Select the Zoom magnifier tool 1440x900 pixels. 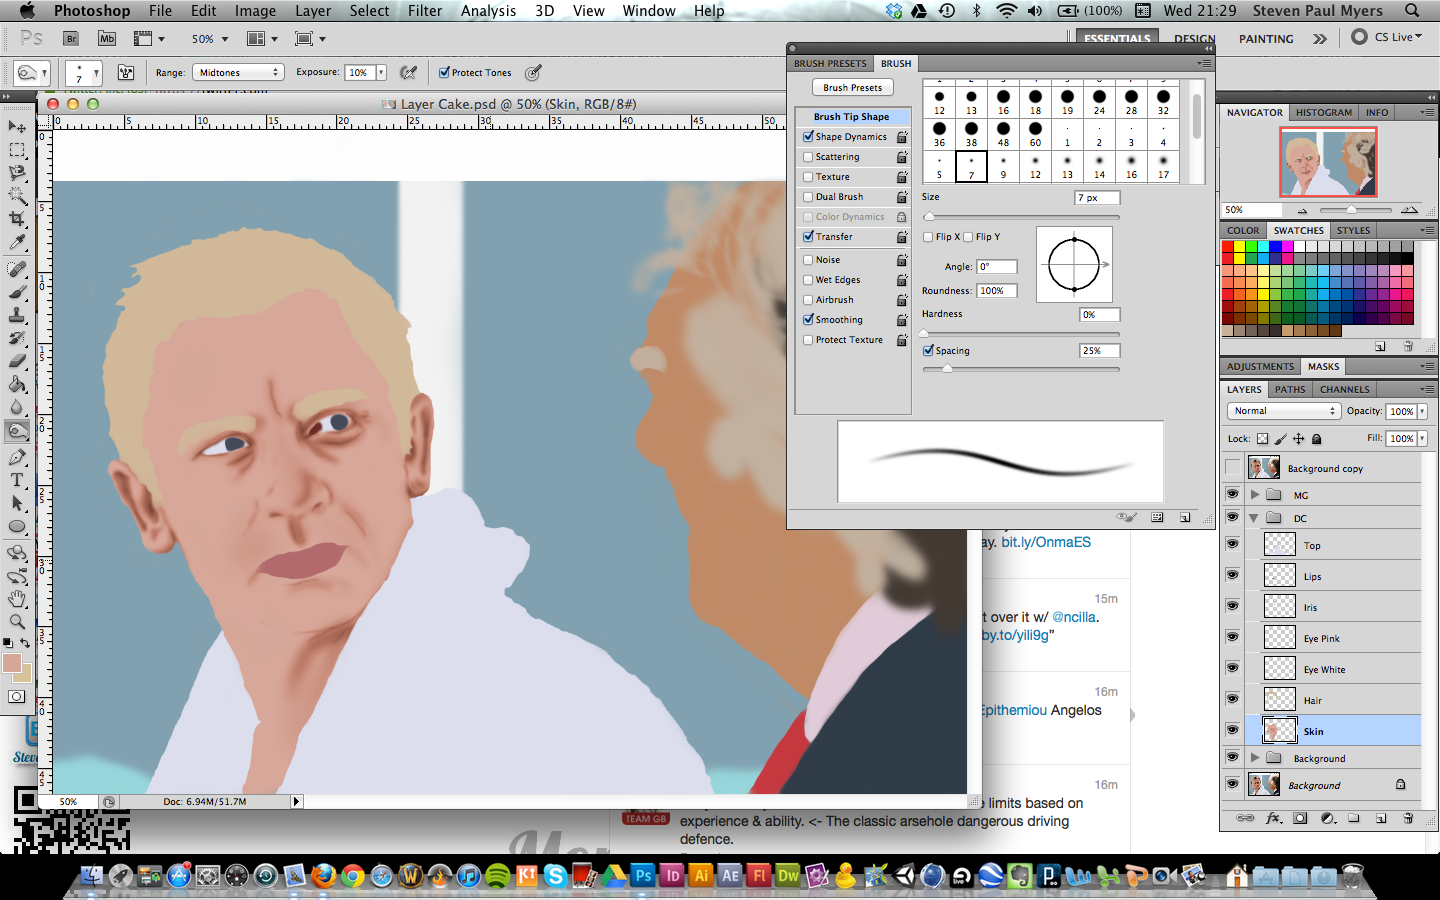point(17,622)
